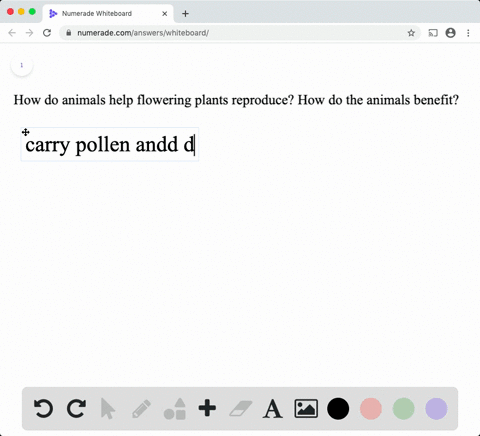Click the browser forward arrow
The width and height of the screenshot is (480, 436).
pyautogui.click(x=29, y=33)
